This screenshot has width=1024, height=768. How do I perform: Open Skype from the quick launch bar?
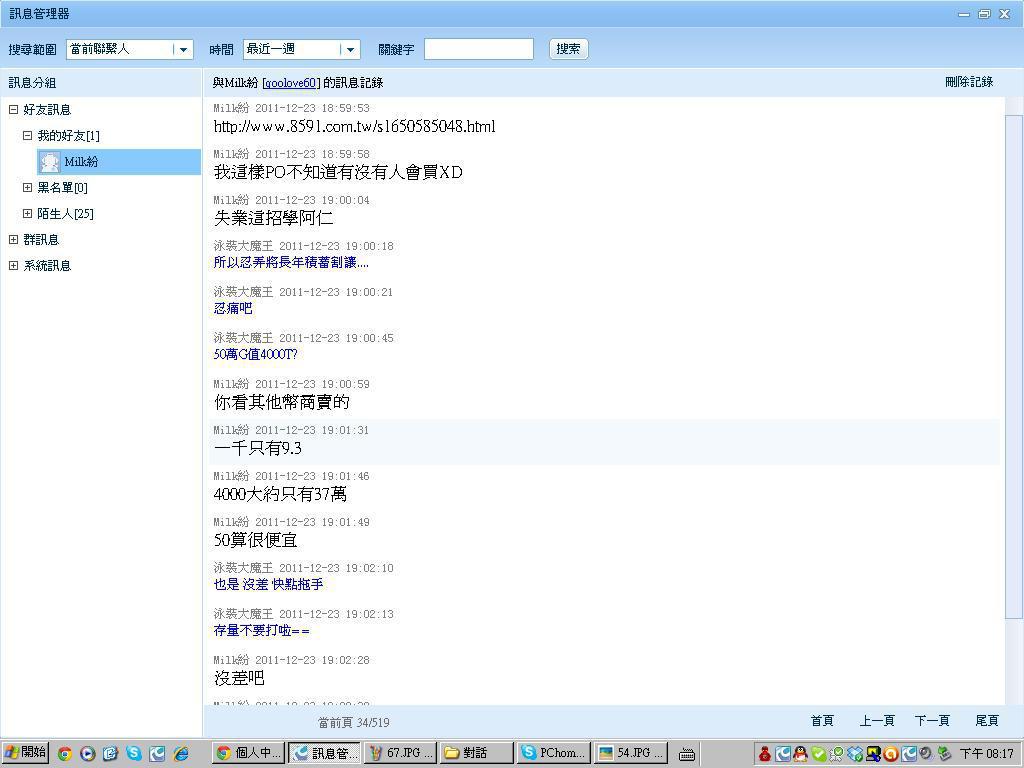(x=134, y=754)
